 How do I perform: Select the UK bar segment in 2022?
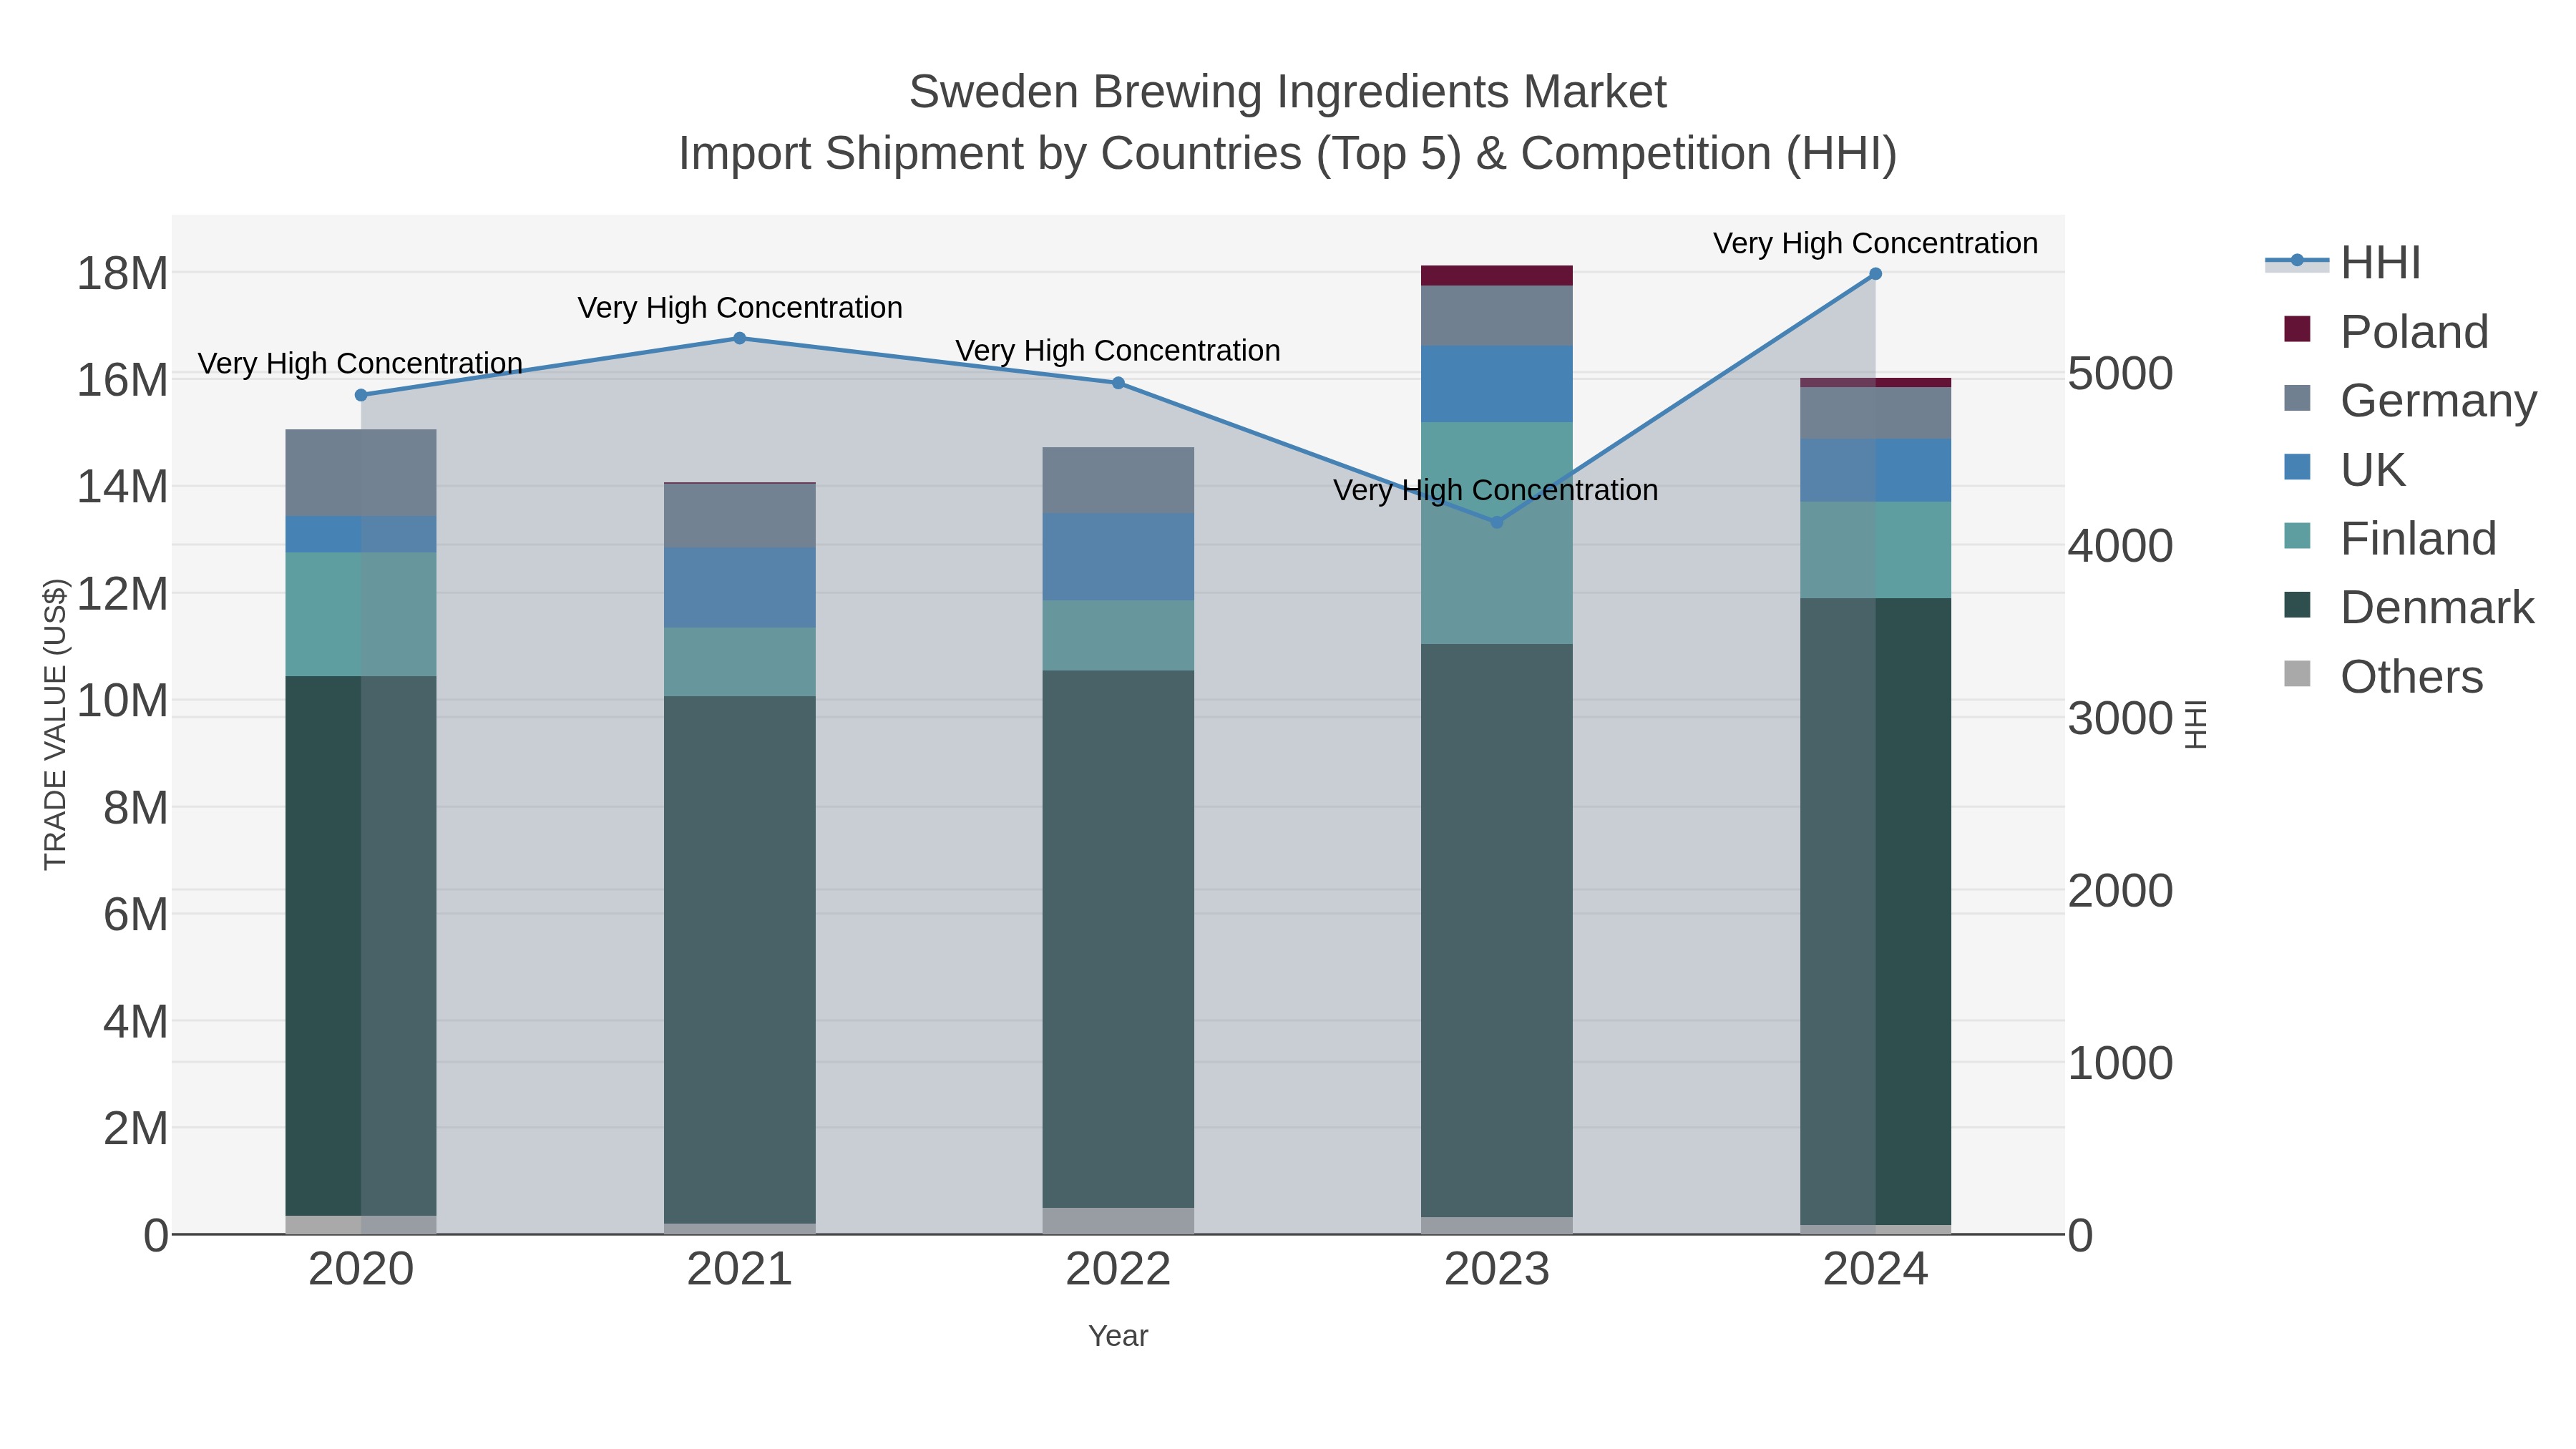[x=1118, y=557]
